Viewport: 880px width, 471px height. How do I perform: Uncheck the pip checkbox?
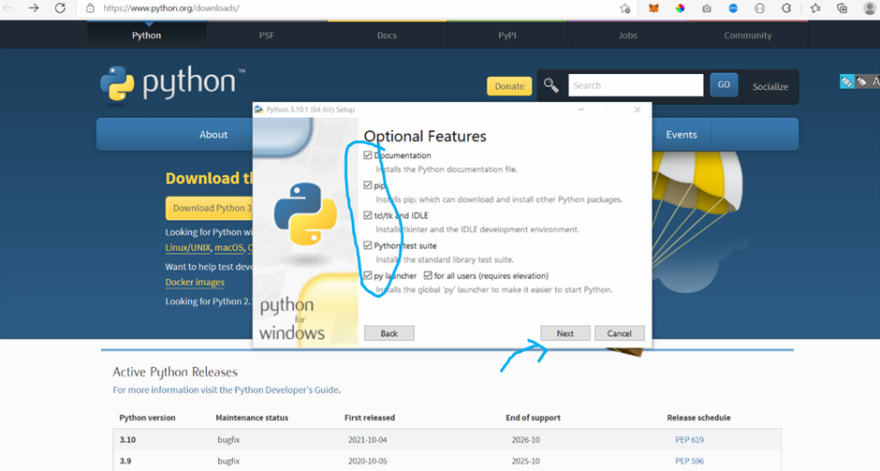(368, 185)
